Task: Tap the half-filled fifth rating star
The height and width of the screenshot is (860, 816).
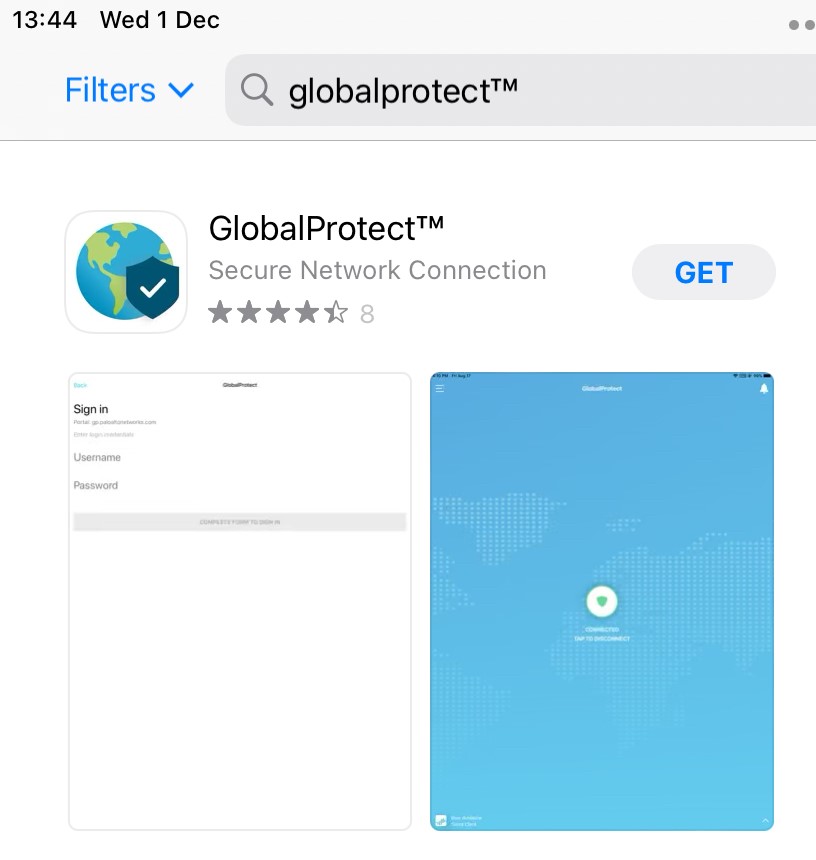Action: [336, 313]
